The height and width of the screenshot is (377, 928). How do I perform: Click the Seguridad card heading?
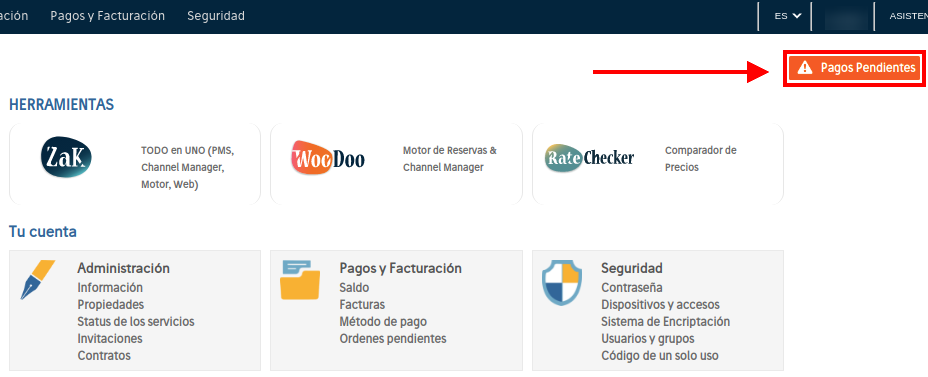(632, 268)
